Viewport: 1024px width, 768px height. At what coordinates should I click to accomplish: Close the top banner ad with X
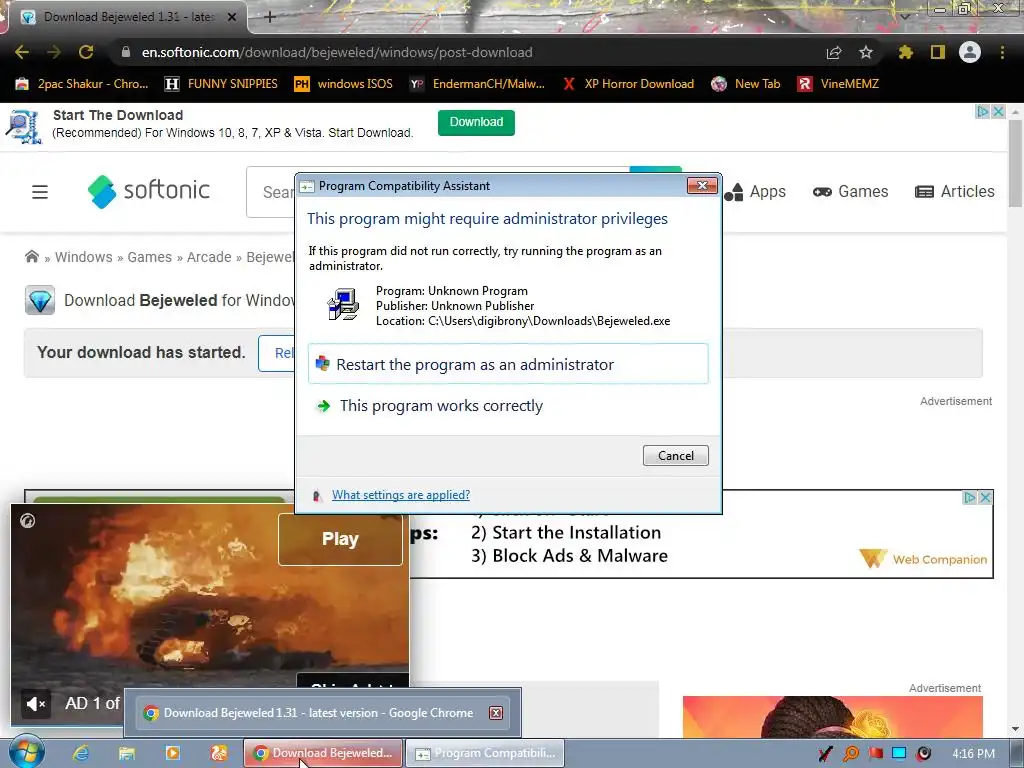click(x=999, y=112)
